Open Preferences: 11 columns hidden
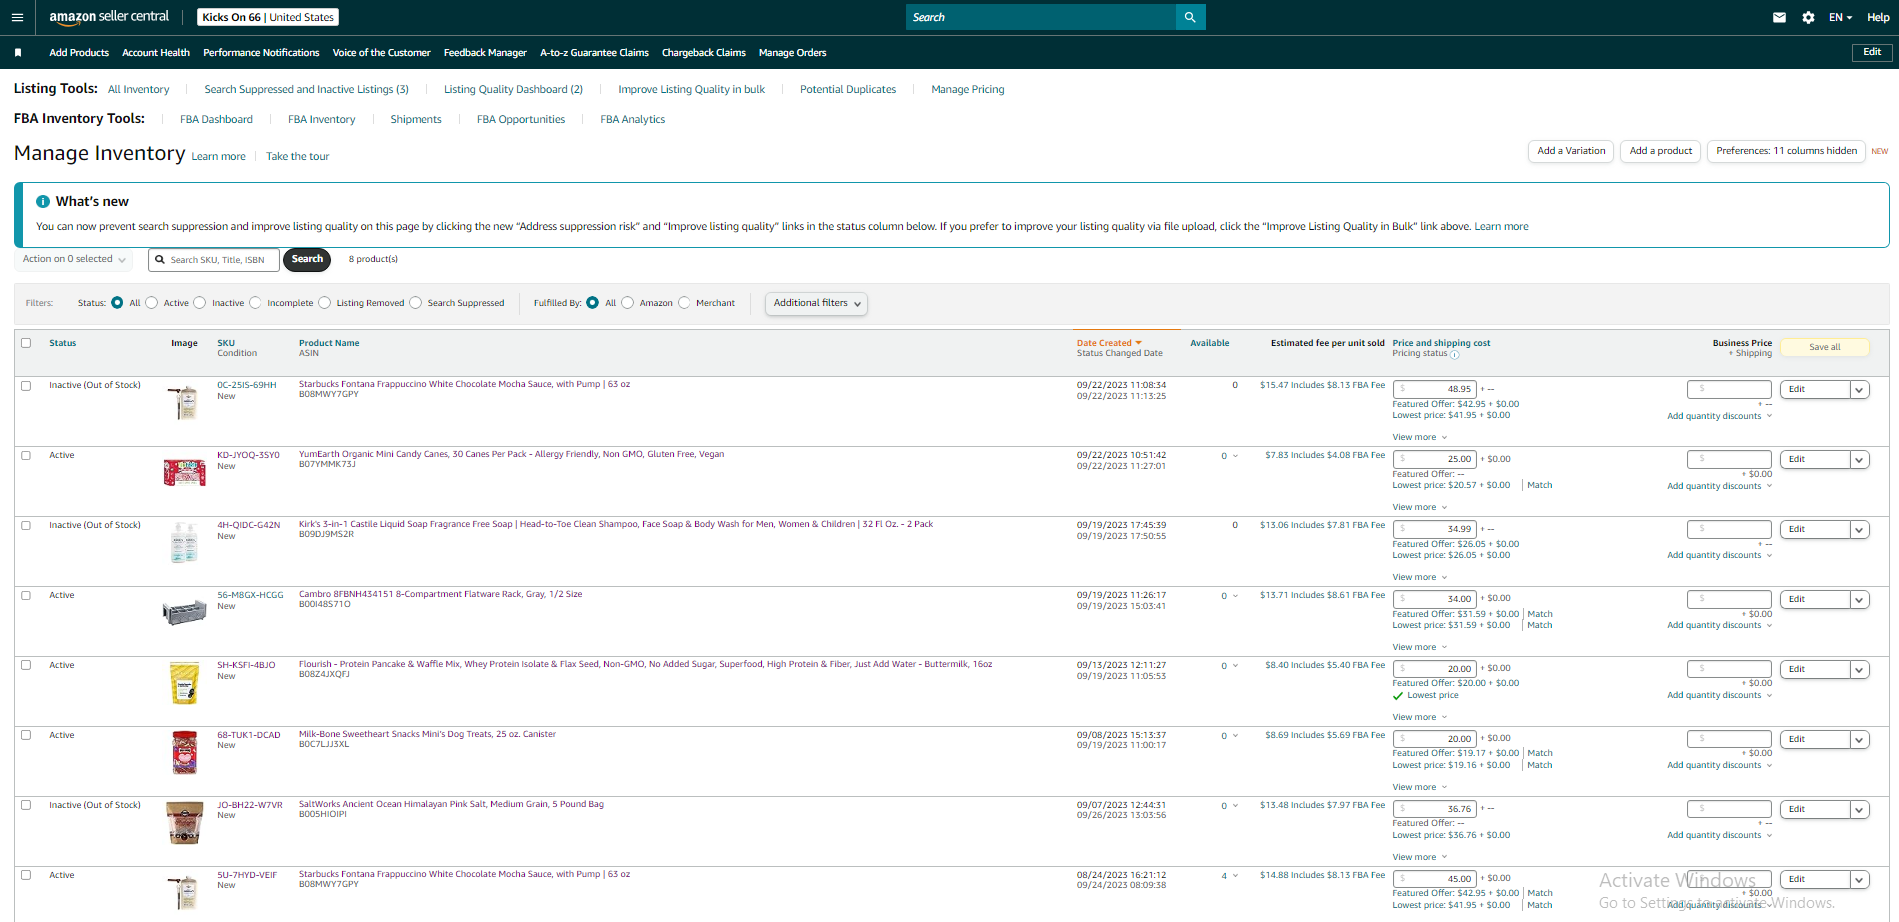The height and width of the screenshot is (922, 1899). coord(1786,151)
